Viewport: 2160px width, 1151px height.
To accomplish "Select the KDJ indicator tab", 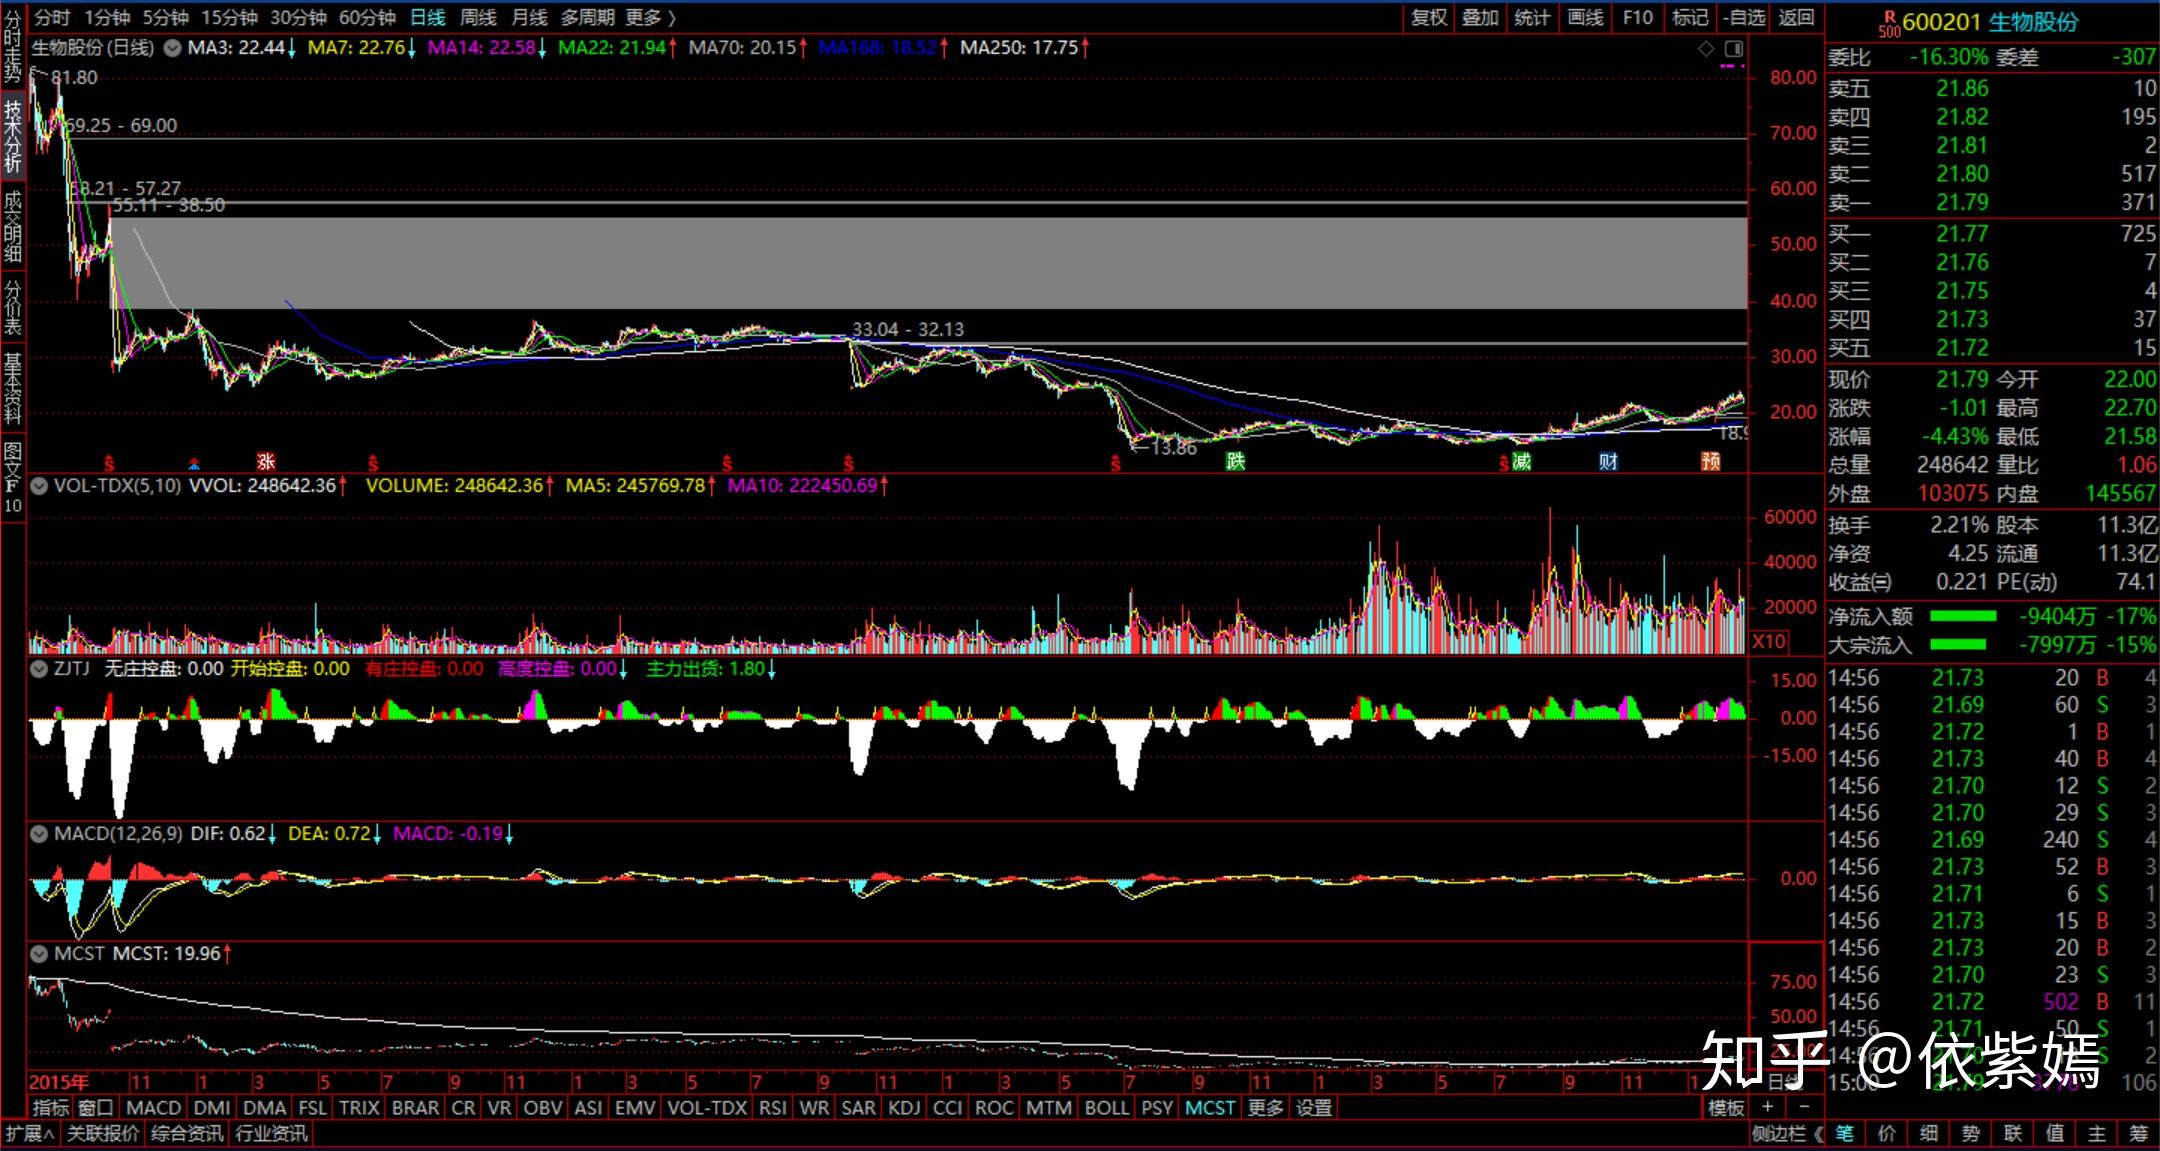I will coord(904,1107).
